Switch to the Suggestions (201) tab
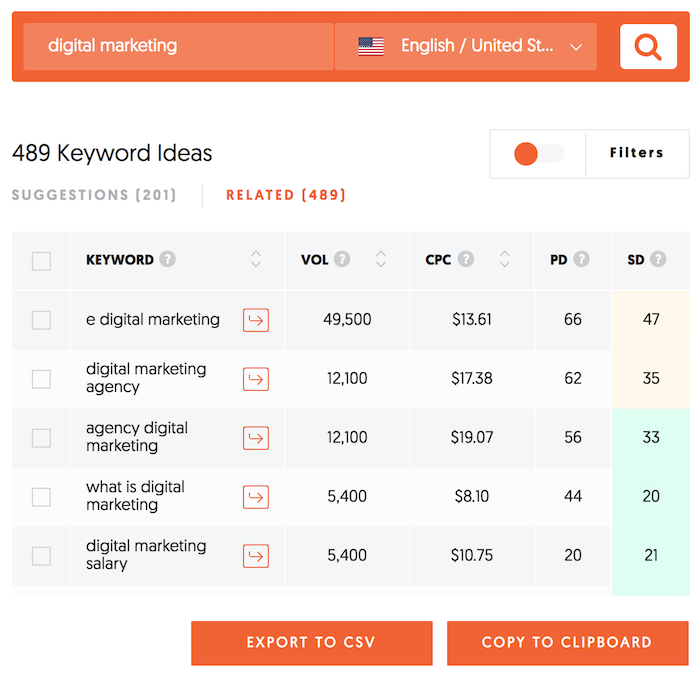Viewport: 700px width, 677px height. coord(94,195)
